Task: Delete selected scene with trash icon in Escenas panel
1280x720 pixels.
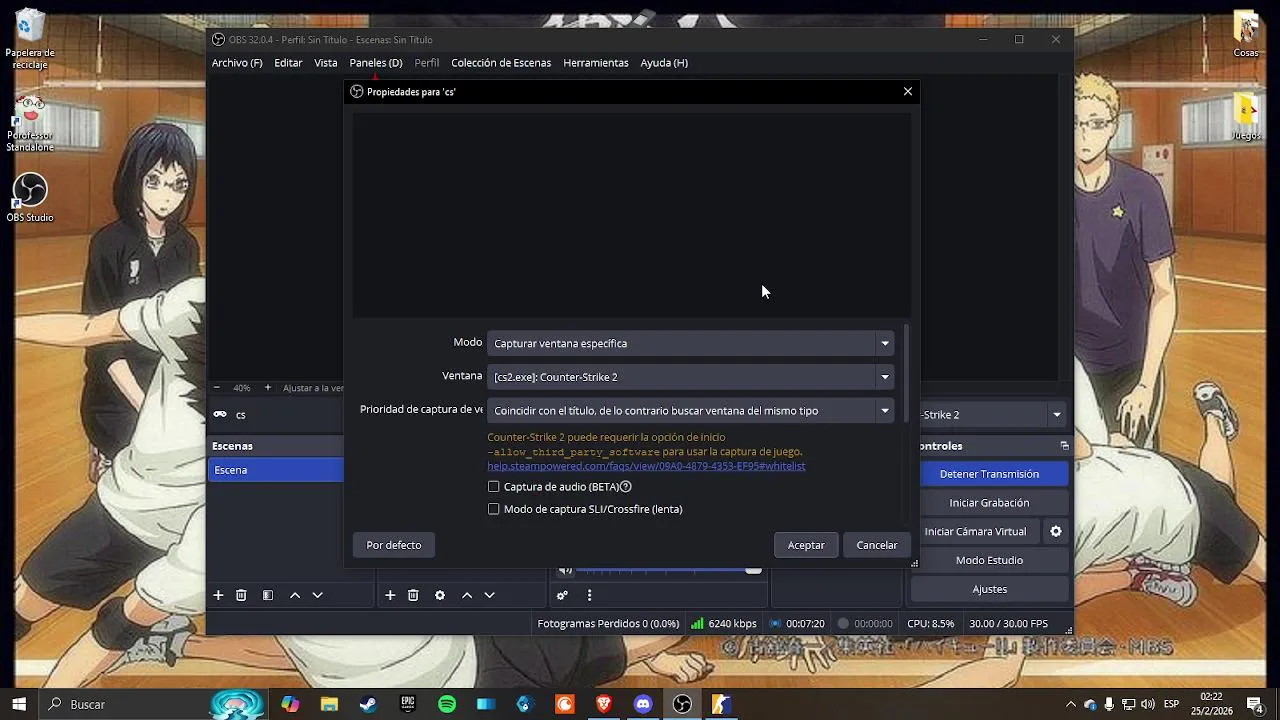Action: pos(241,595)
